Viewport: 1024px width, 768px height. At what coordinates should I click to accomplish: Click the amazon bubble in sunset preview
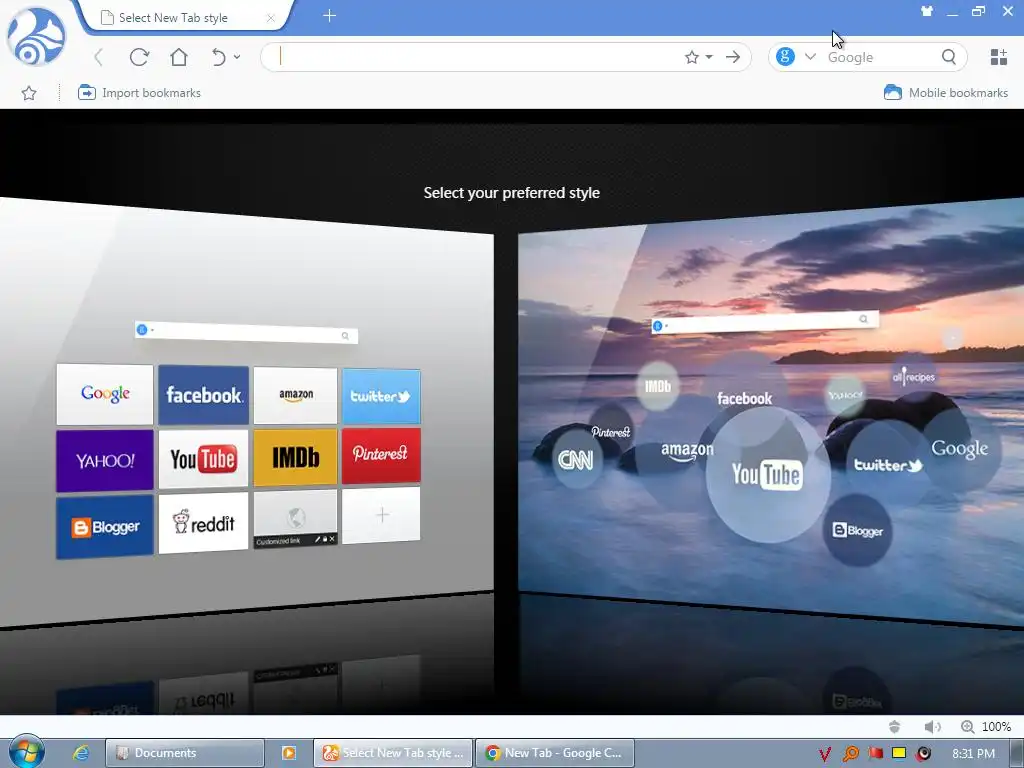click(x=687, y=451)
